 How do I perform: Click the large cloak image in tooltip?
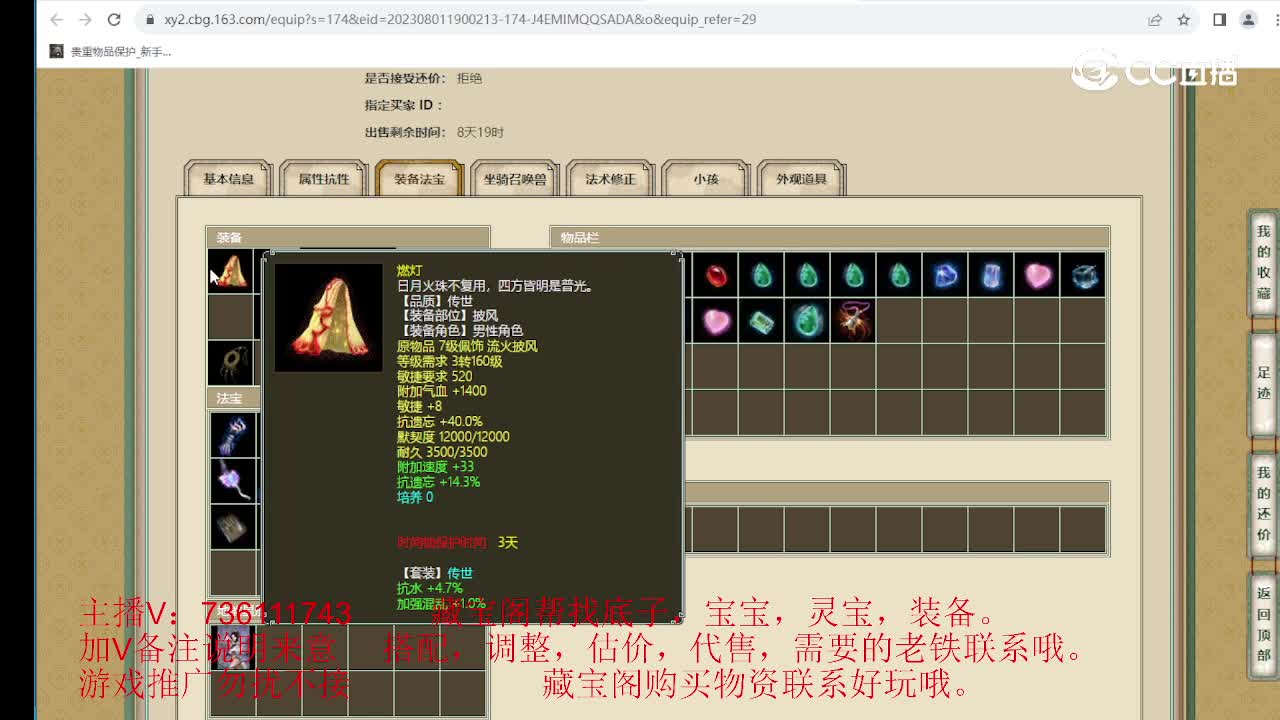pyautogui.click(x=328, y=317)
